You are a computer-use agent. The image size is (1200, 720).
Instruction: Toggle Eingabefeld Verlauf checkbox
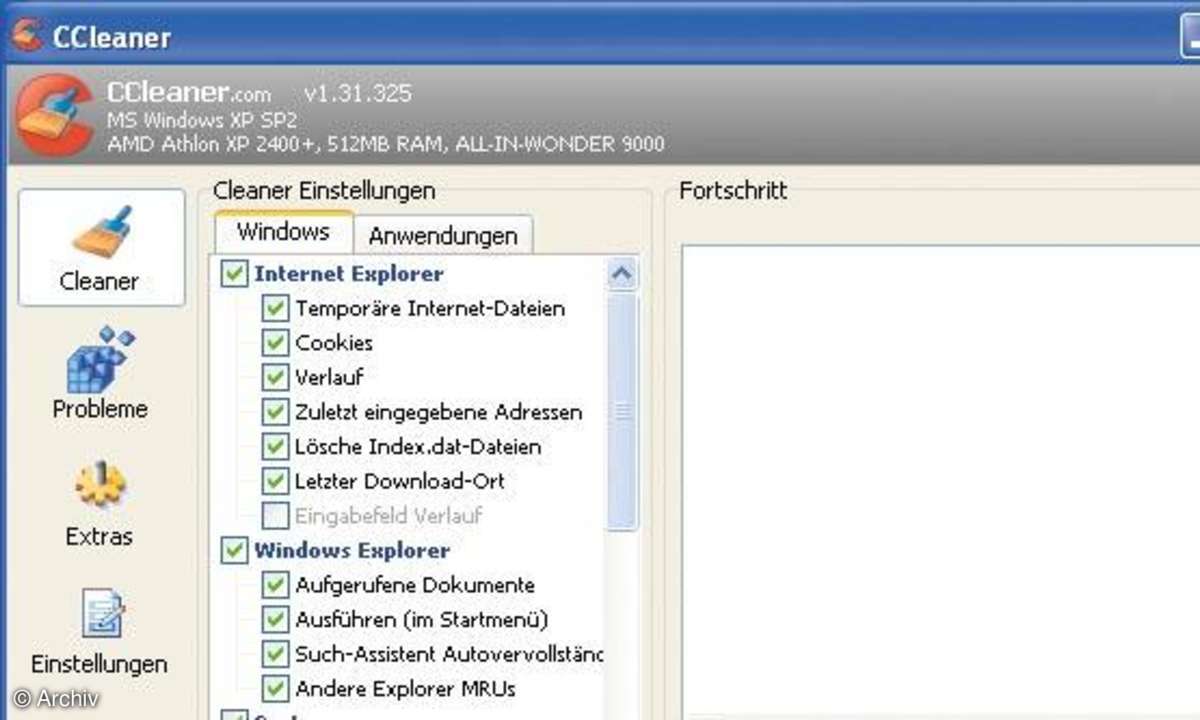tap(275, 515)
